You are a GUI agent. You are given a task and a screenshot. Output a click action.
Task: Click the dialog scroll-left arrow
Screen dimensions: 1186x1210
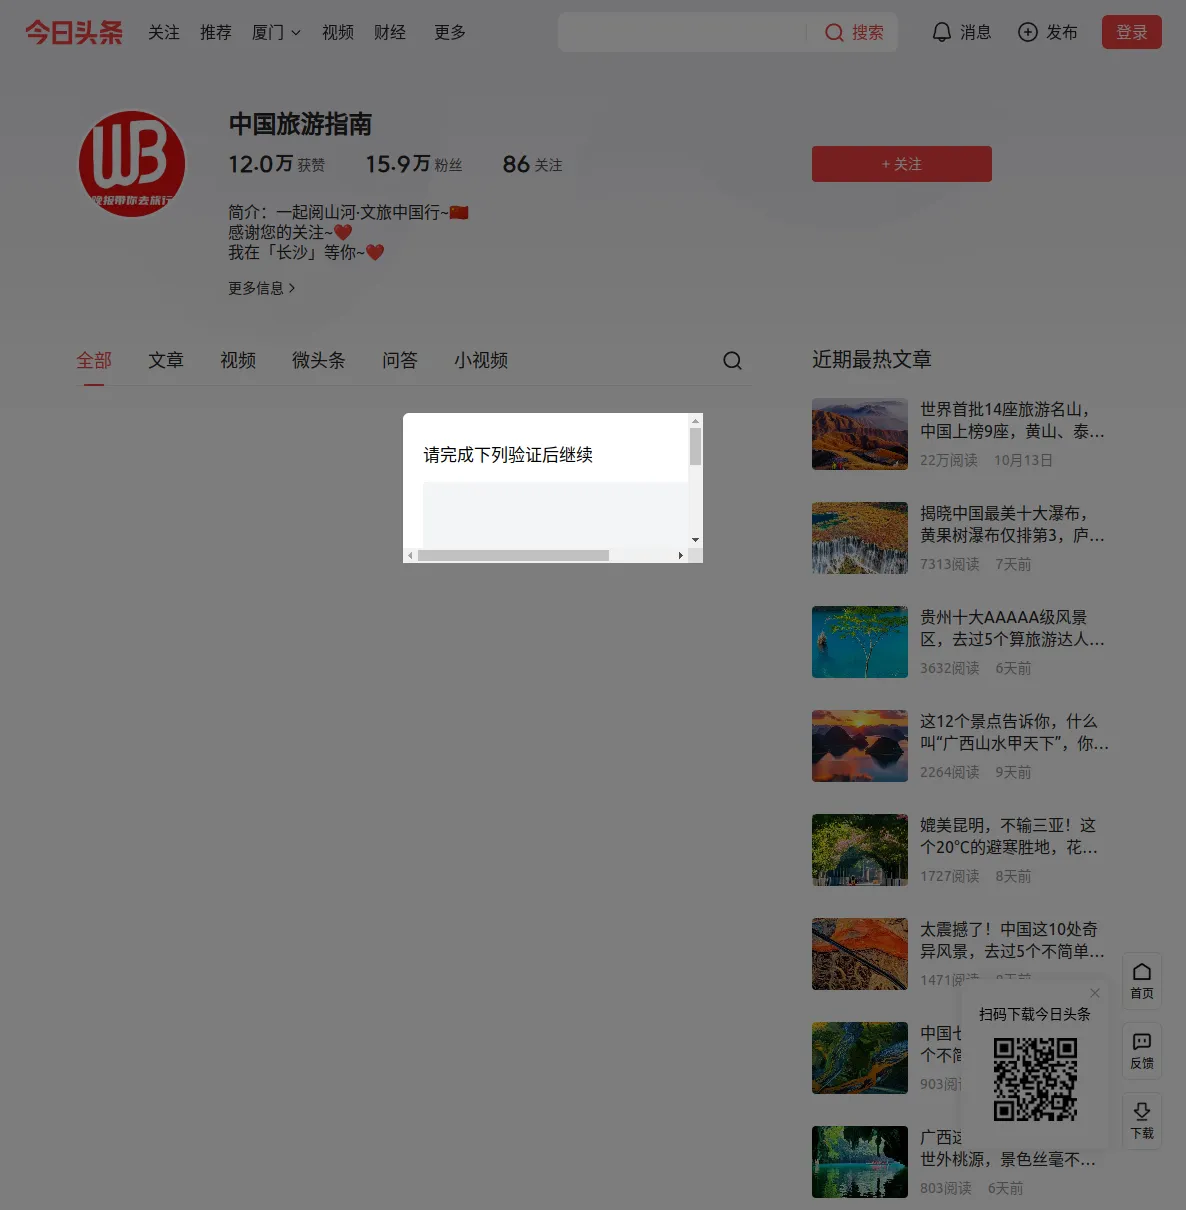410,555
